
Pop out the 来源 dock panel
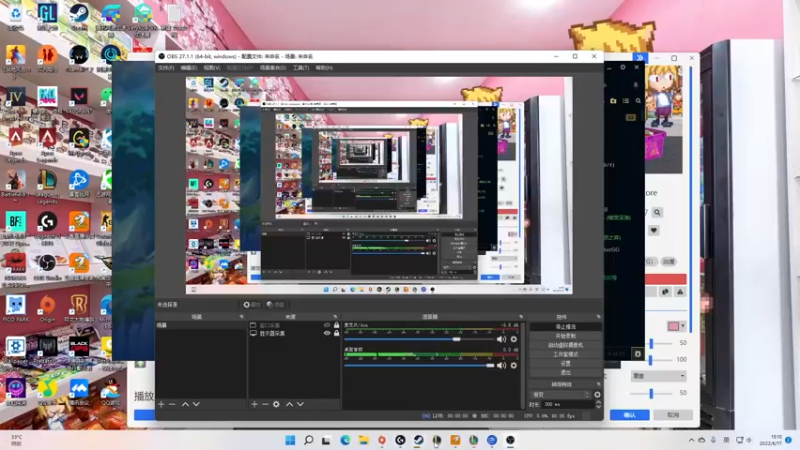(335, 317)
